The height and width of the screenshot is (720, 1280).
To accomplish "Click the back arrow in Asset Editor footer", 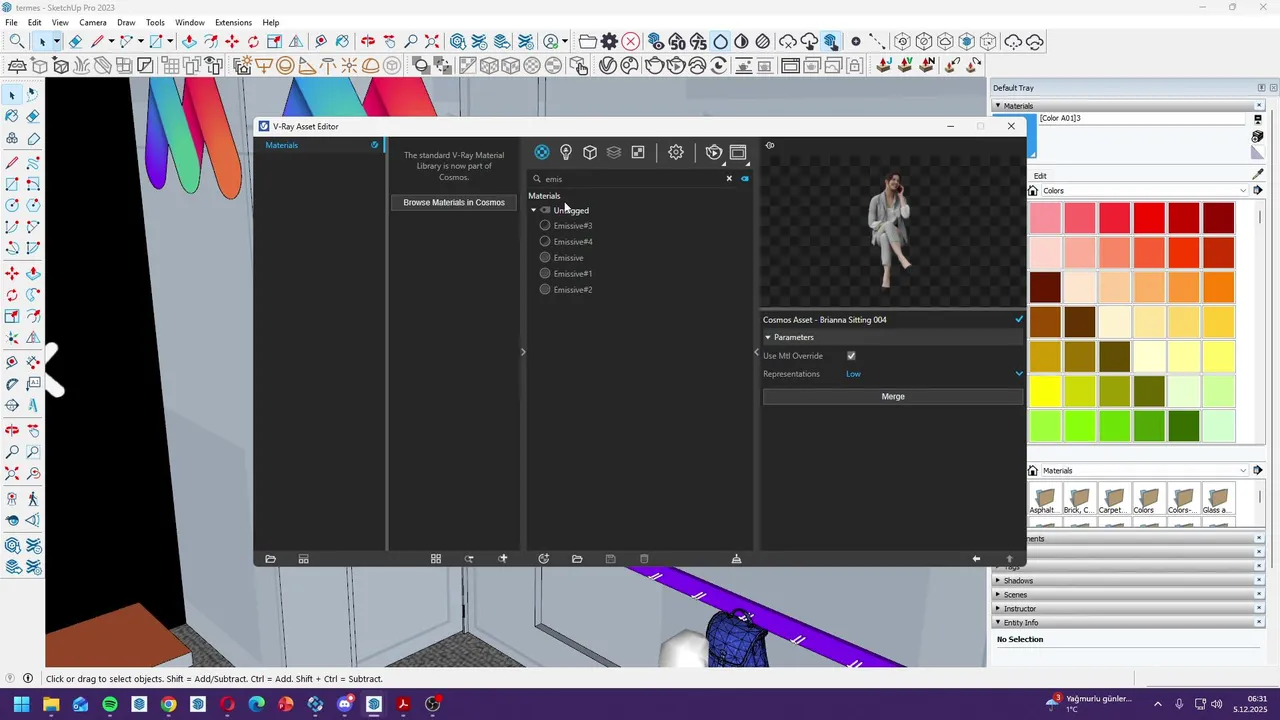I will point(976,559).
